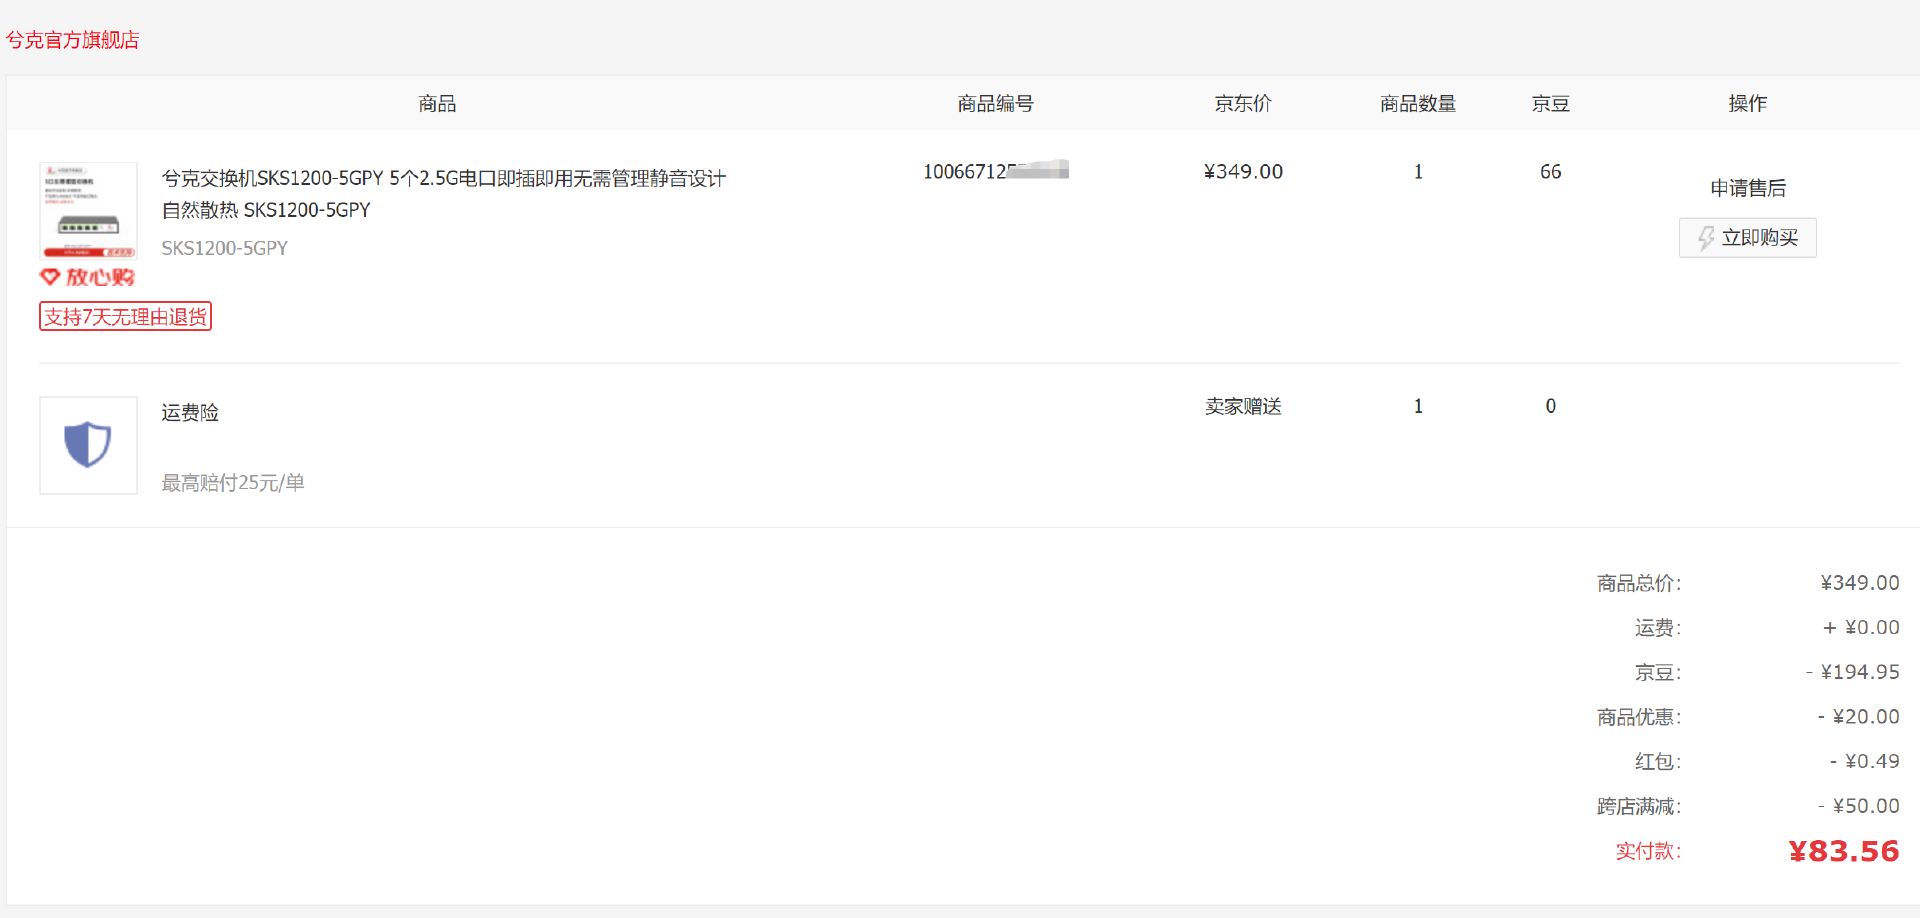Click the 支持7天无理由退货 tag
The image size is (1920, 918).
point(126,317)
